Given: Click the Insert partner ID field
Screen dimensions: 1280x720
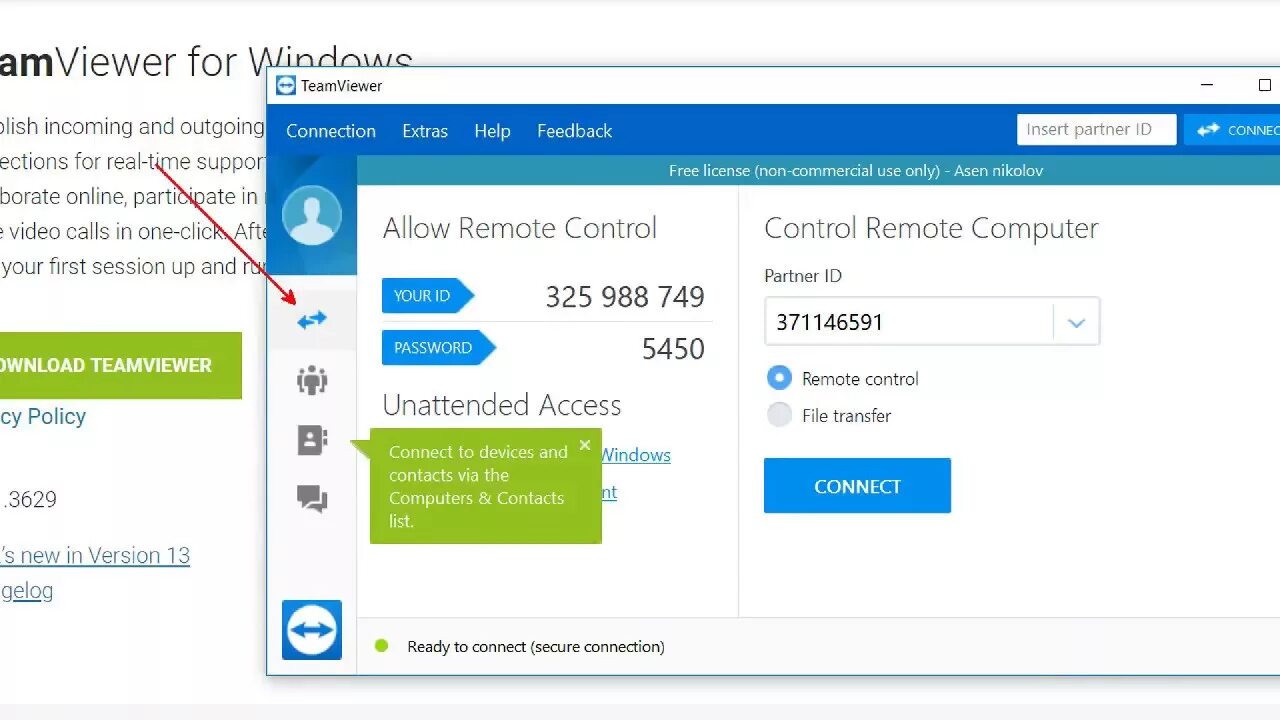Looking at the screenshot, I should (1096, 129).
